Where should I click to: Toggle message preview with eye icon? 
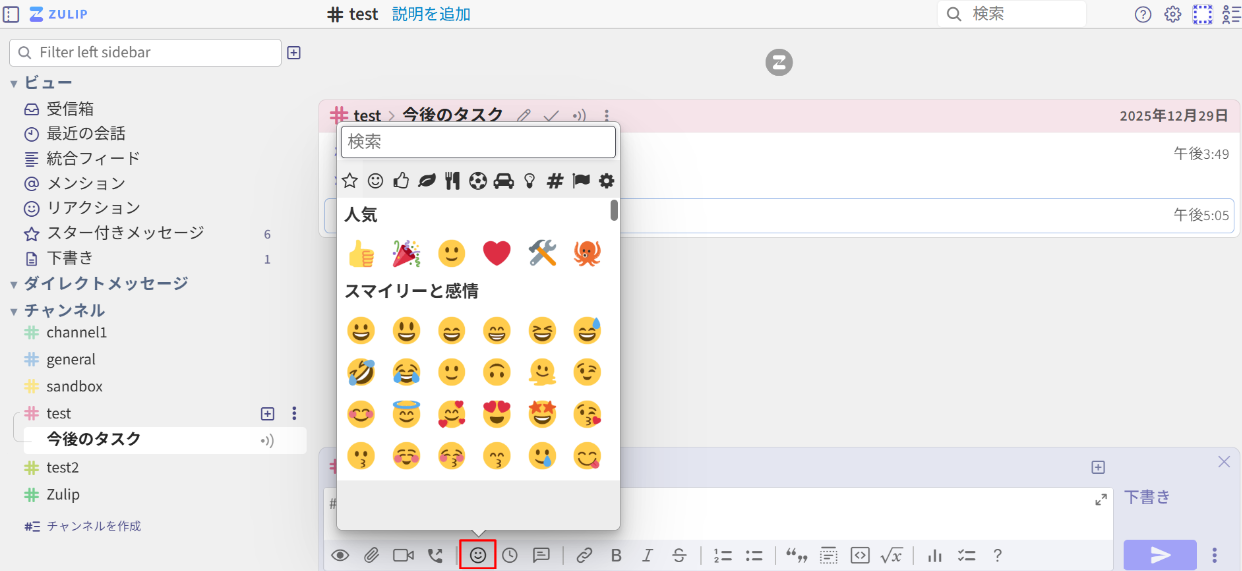tap(340, 555)
